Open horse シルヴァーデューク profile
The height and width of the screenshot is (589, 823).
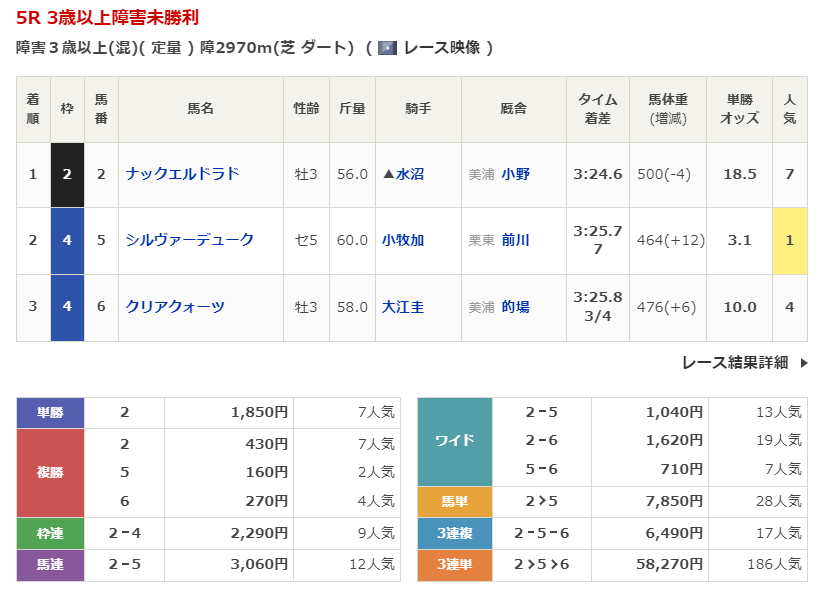tap(189, 240)
